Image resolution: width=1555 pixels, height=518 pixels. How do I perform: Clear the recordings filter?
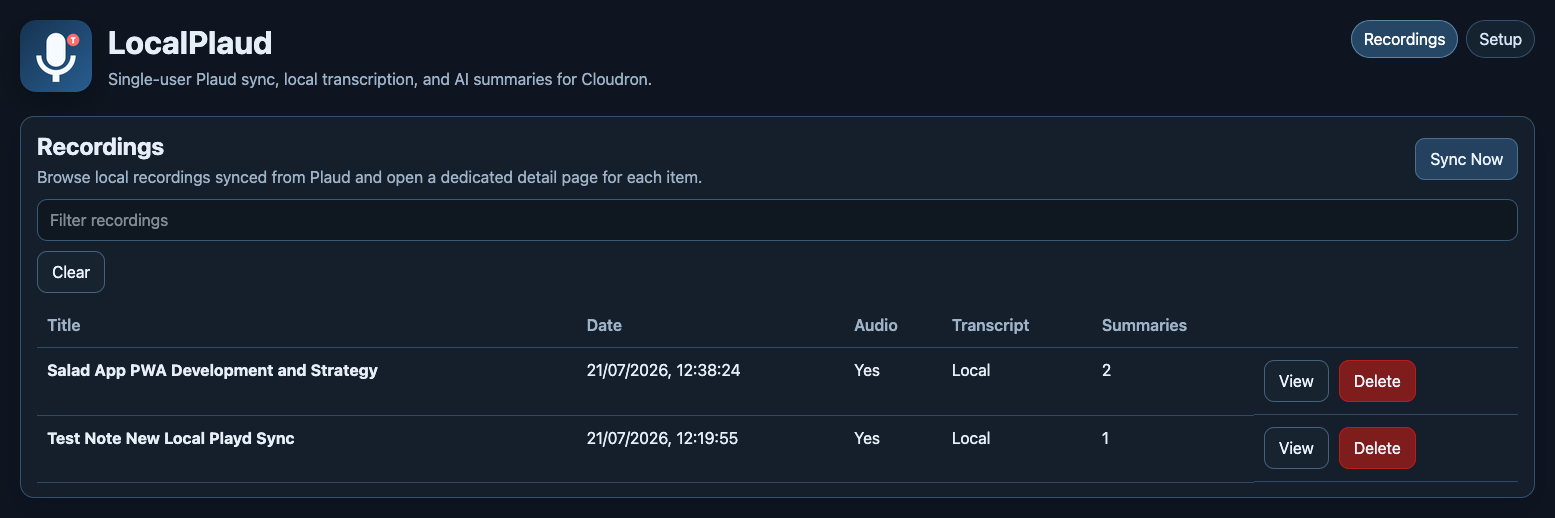tap(71, 272)
